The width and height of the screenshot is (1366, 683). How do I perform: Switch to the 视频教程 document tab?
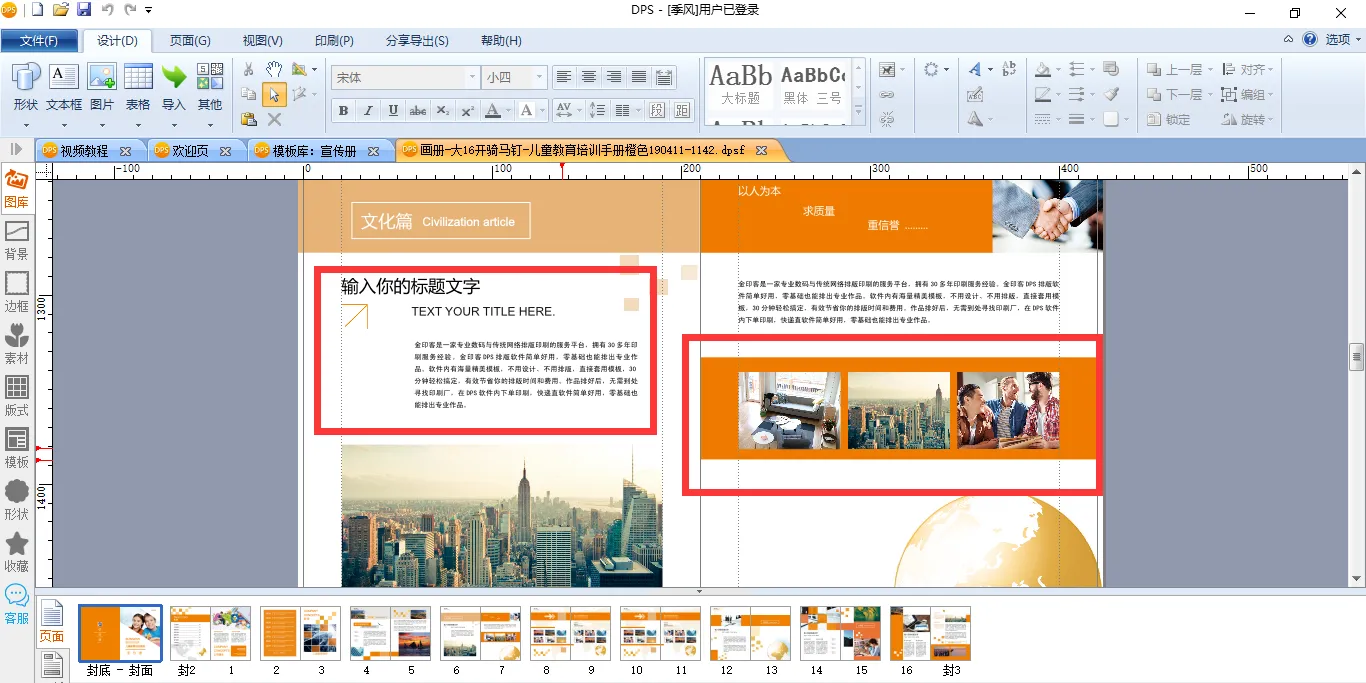point(84,151)
